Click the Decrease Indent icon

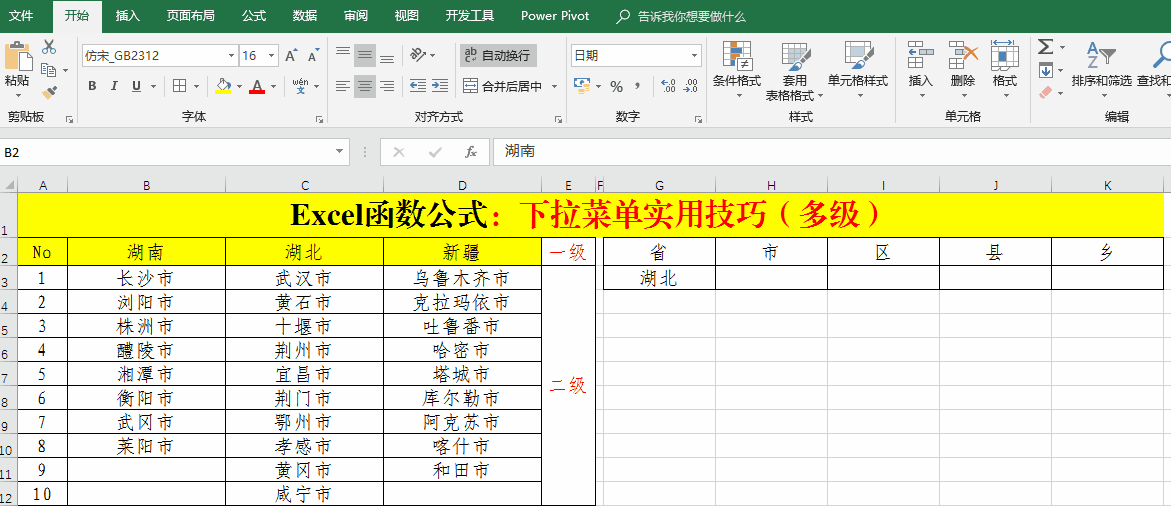tap(418, 86)
